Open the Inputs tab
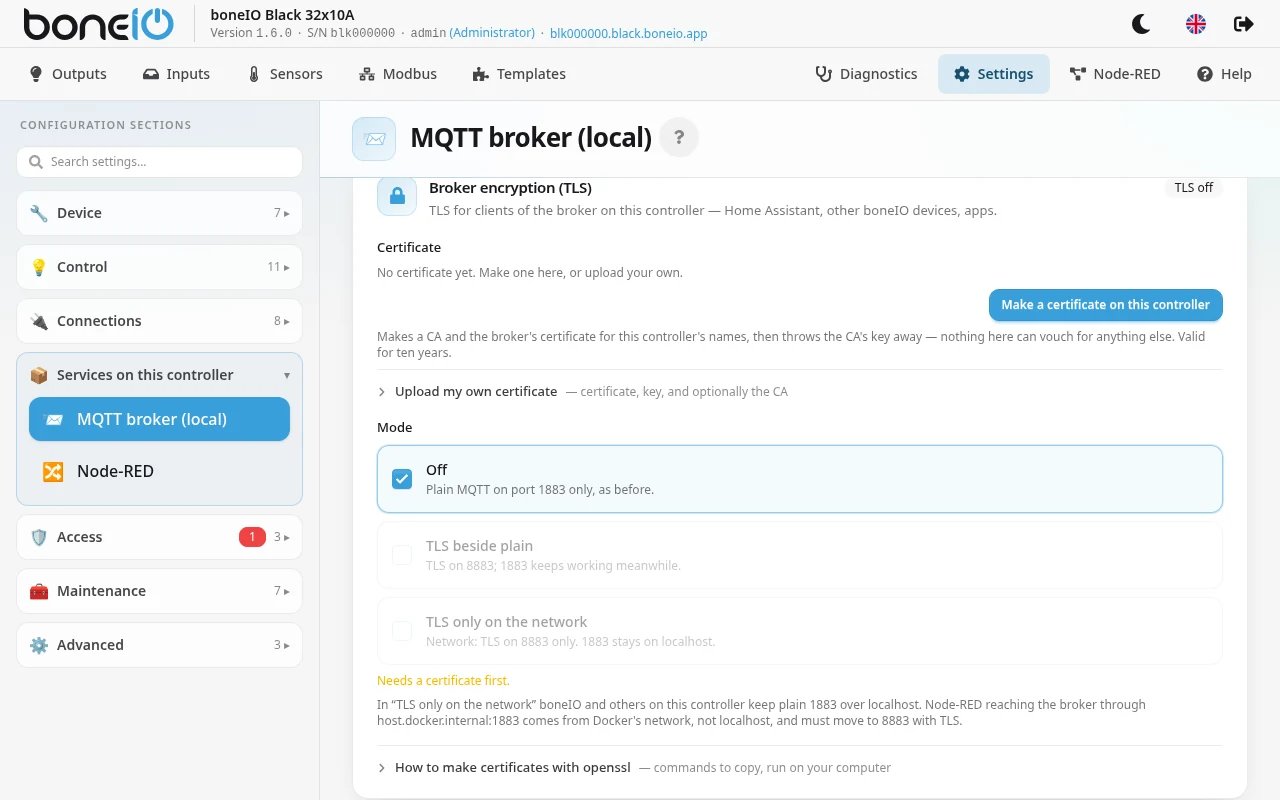 (x=176, y=74)
